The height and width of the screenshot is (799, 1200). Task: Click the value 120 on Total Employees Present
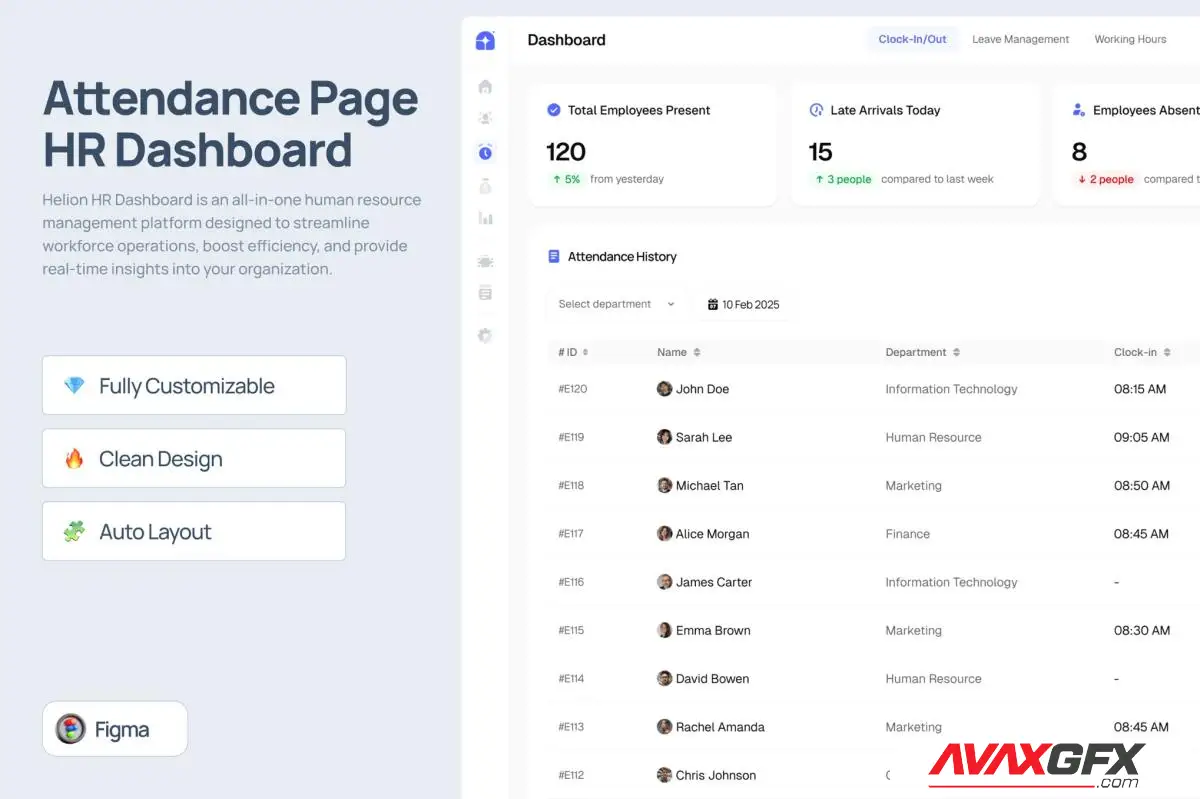(x=566, y=152)
